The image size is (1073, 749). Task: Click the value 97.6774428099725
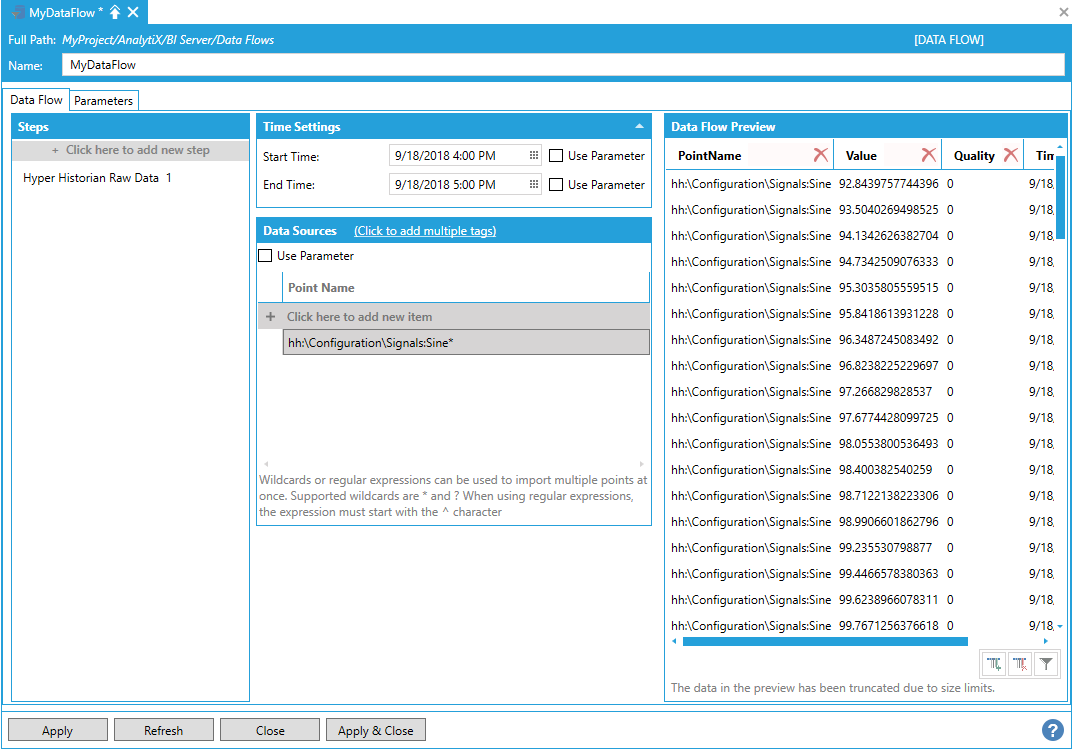pyautogui.click(x=889, y=417)
